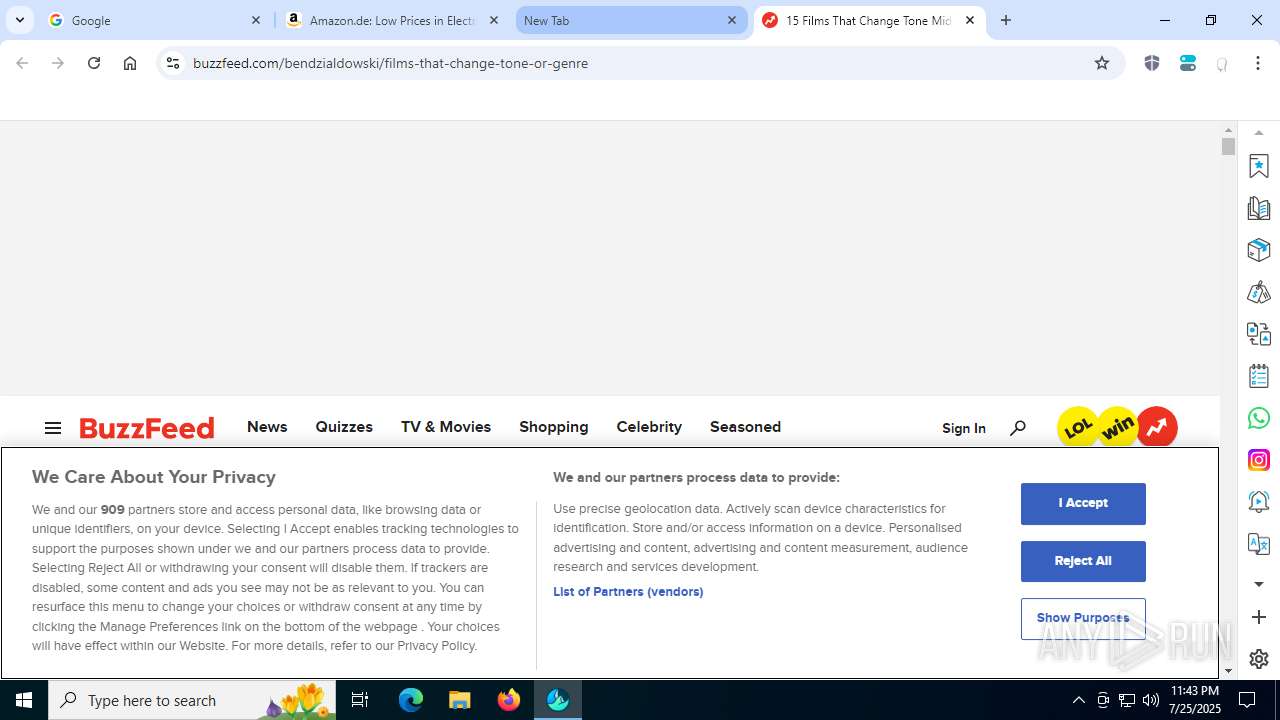Go to the browser home page

[130, 63]
